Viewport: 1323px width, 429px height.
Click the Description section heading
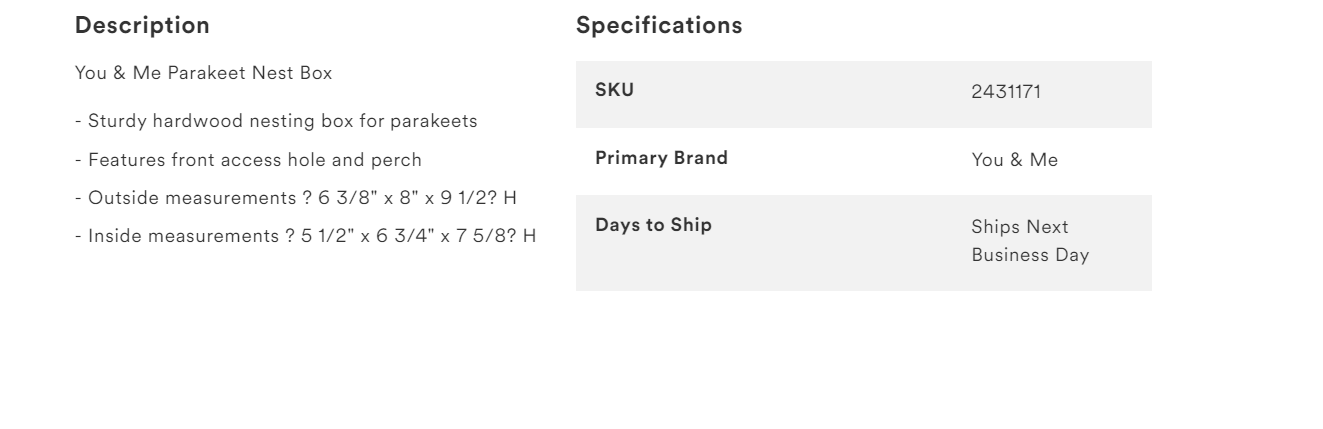pyautogui.click(x=142, y=26)
